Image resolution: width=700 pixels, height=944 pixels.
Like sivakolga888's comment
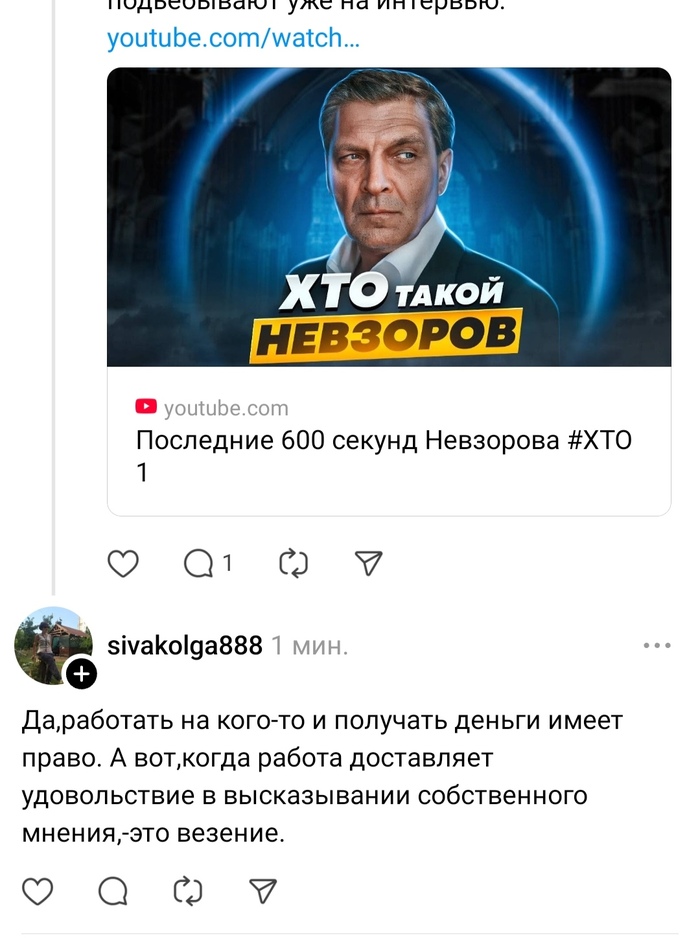[x=37, y=891]
